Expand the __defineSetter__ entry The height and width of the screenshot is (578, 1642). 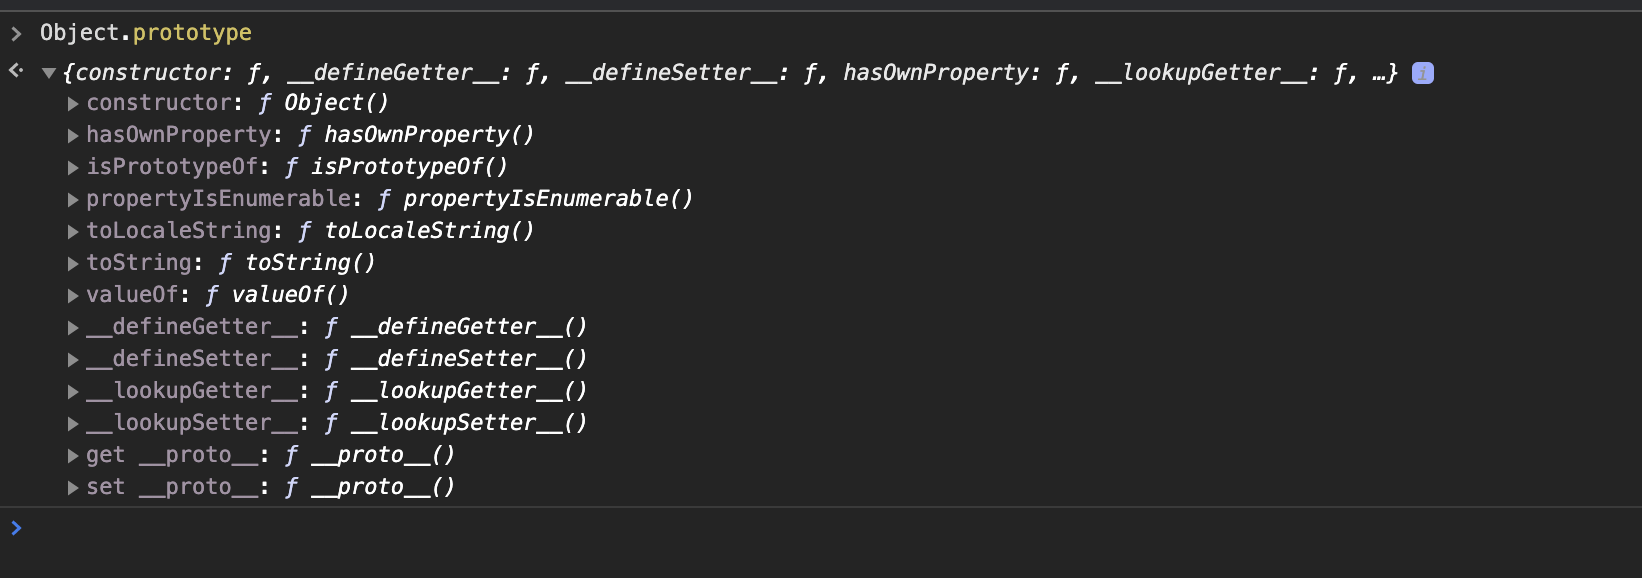tap(73, 360)
